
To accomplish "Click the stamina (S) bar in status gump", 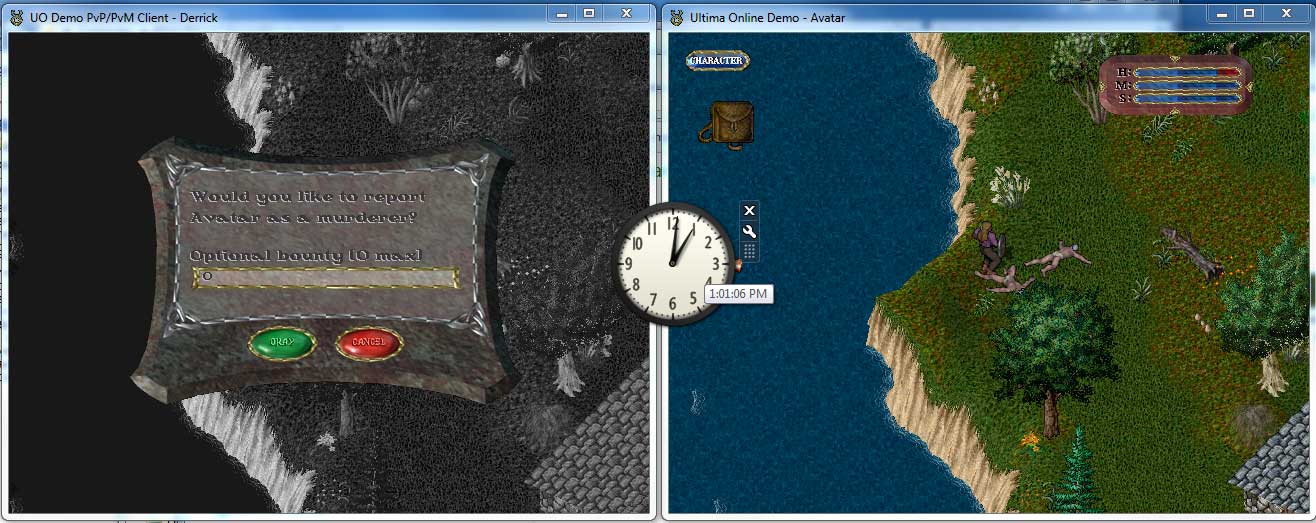I will [x=1186, y=98].
